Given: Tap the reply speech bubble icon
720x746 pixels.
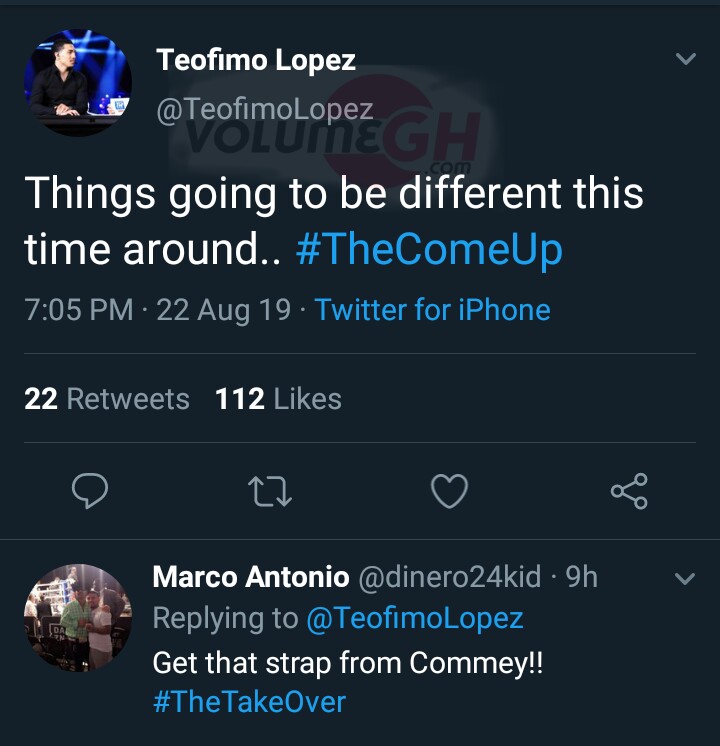Looking at the screenshot, I should point(91,491).
